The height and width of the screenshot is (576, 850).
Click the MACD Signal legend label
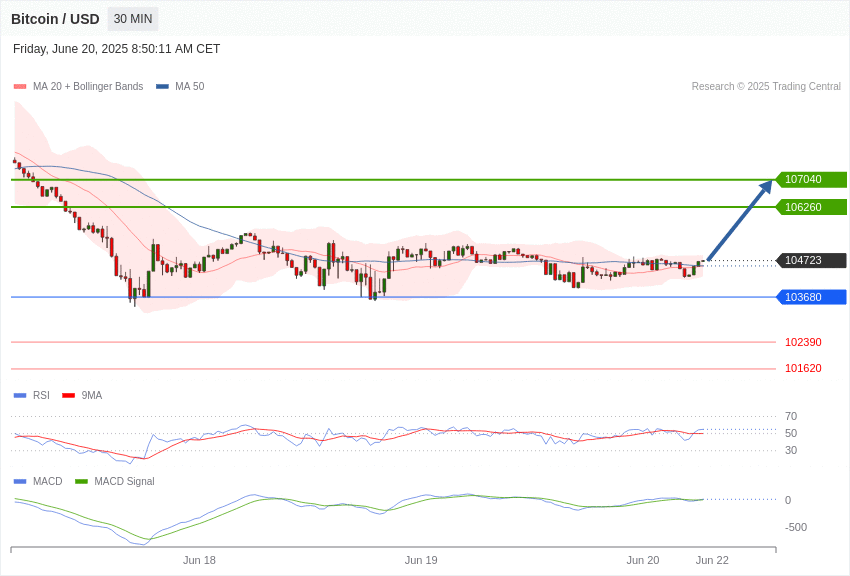(124, 481)
